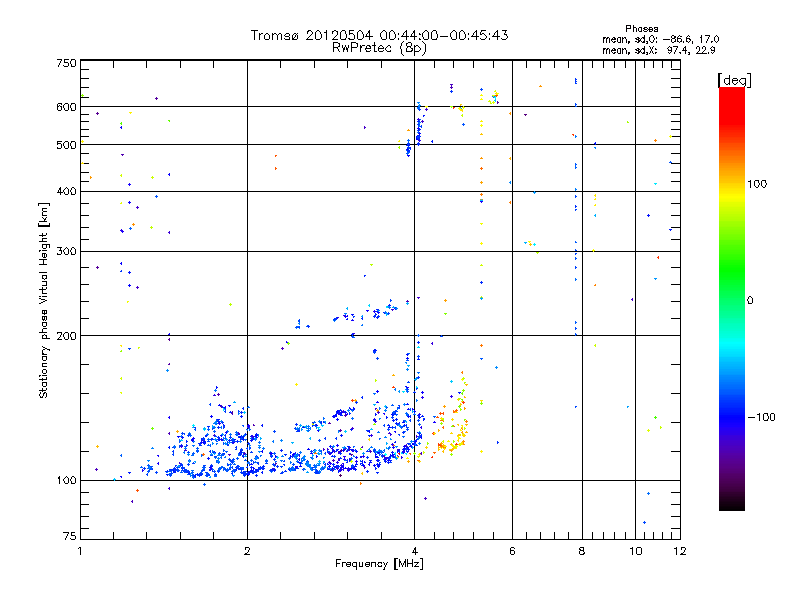This screenshot has width=800, height=600.
Task: Click the colorbar '-100' tick label
Action: point(762,417)
